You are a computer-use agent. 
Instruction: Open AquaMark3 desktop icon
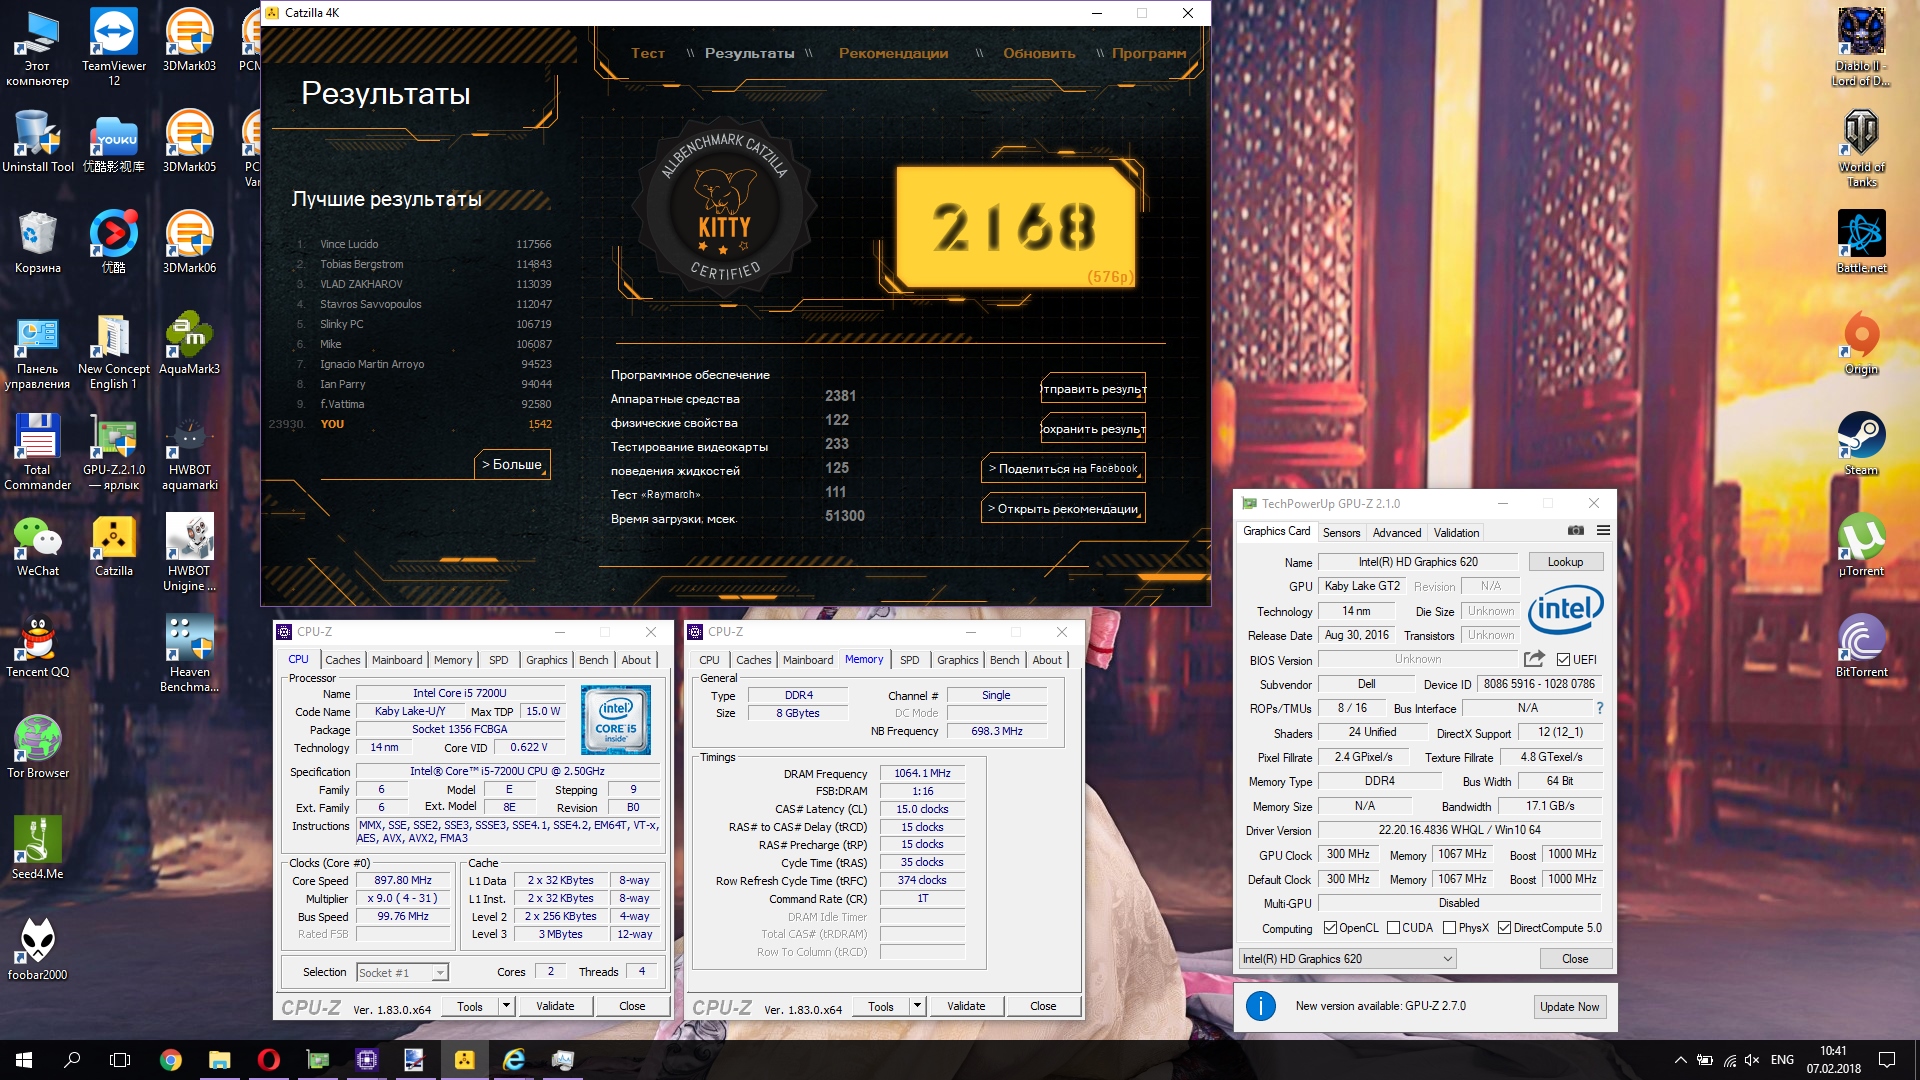tap(189, 343)
